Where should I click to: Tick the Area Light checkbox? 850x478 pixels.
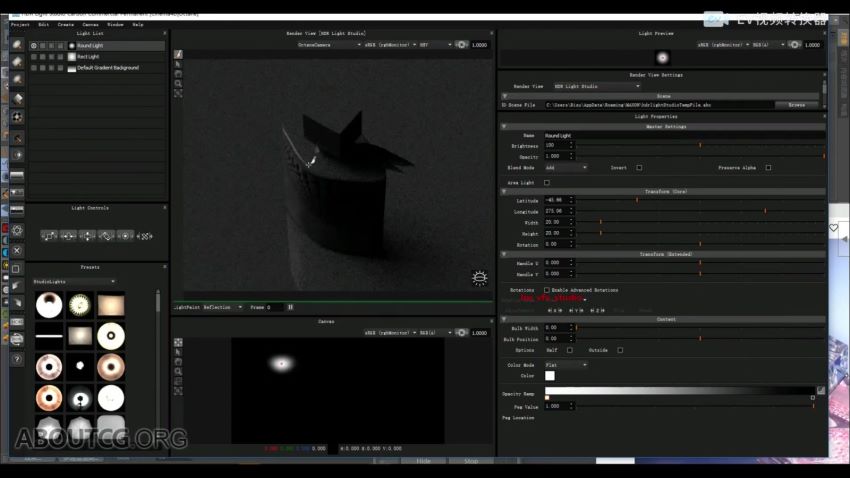tap(546, 183)
